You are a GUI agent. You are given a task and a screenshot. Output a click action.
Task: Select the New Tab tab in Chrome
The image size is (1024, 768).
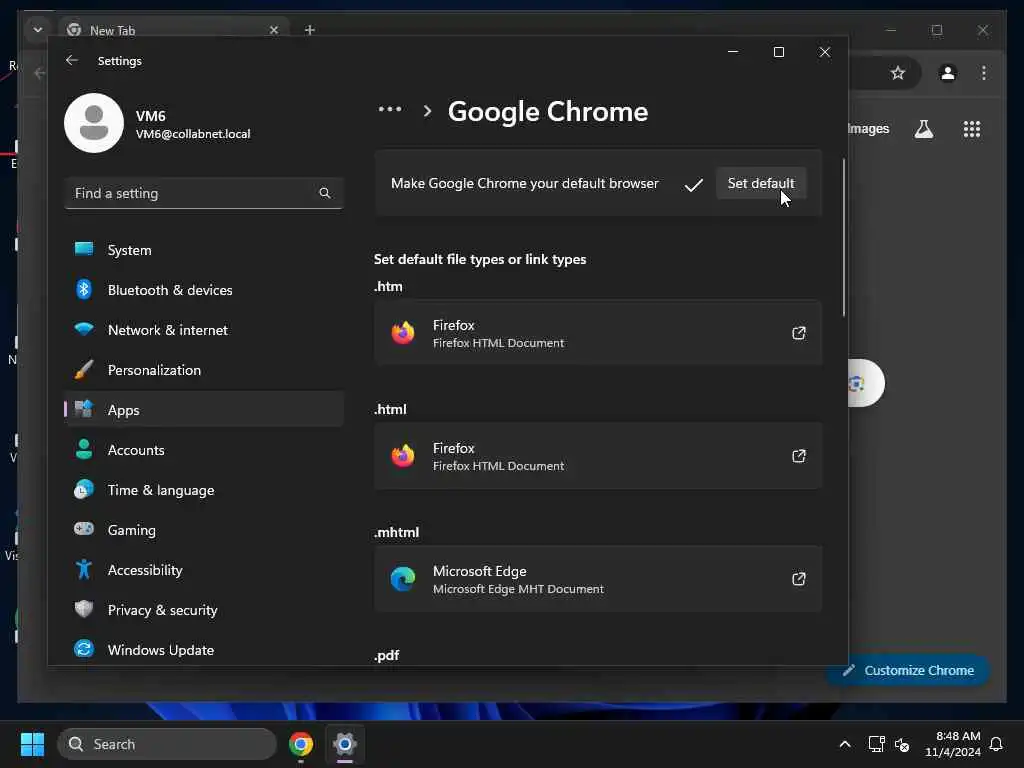pyautogui.click(x=174, y=30)
